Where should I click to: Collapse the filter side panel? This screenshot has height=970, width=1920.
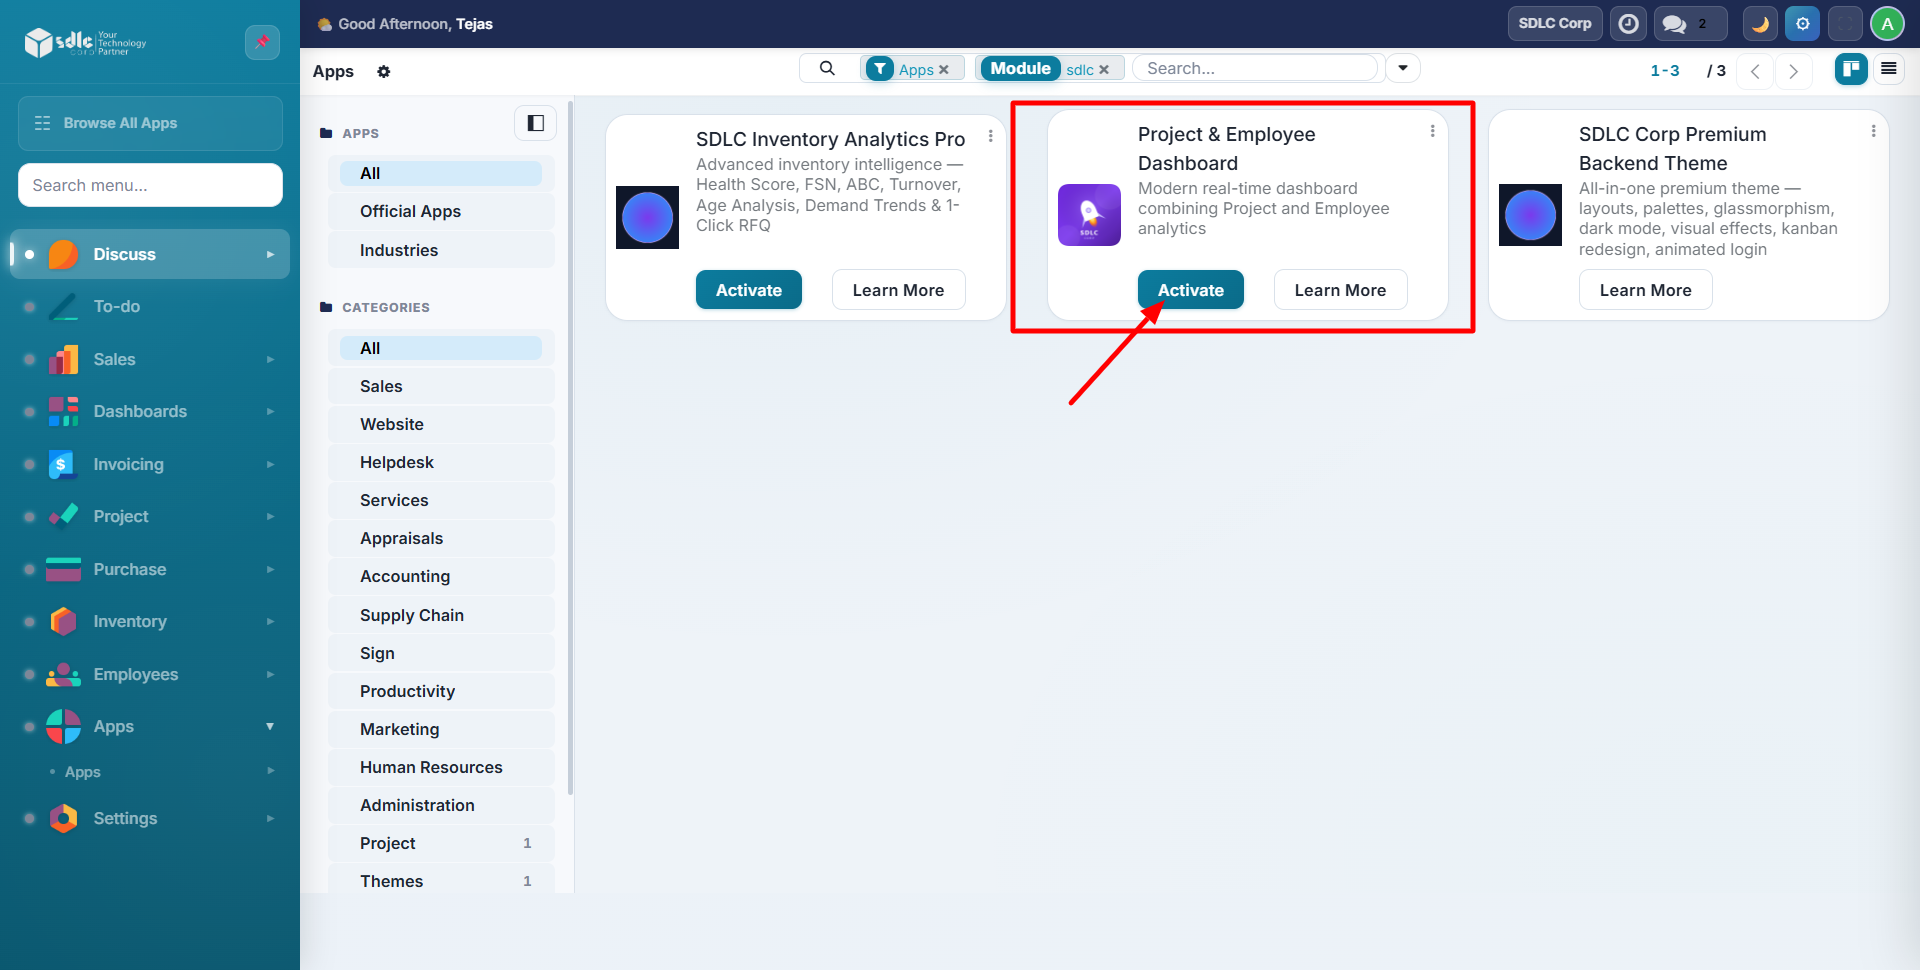(x=535, y=123)
